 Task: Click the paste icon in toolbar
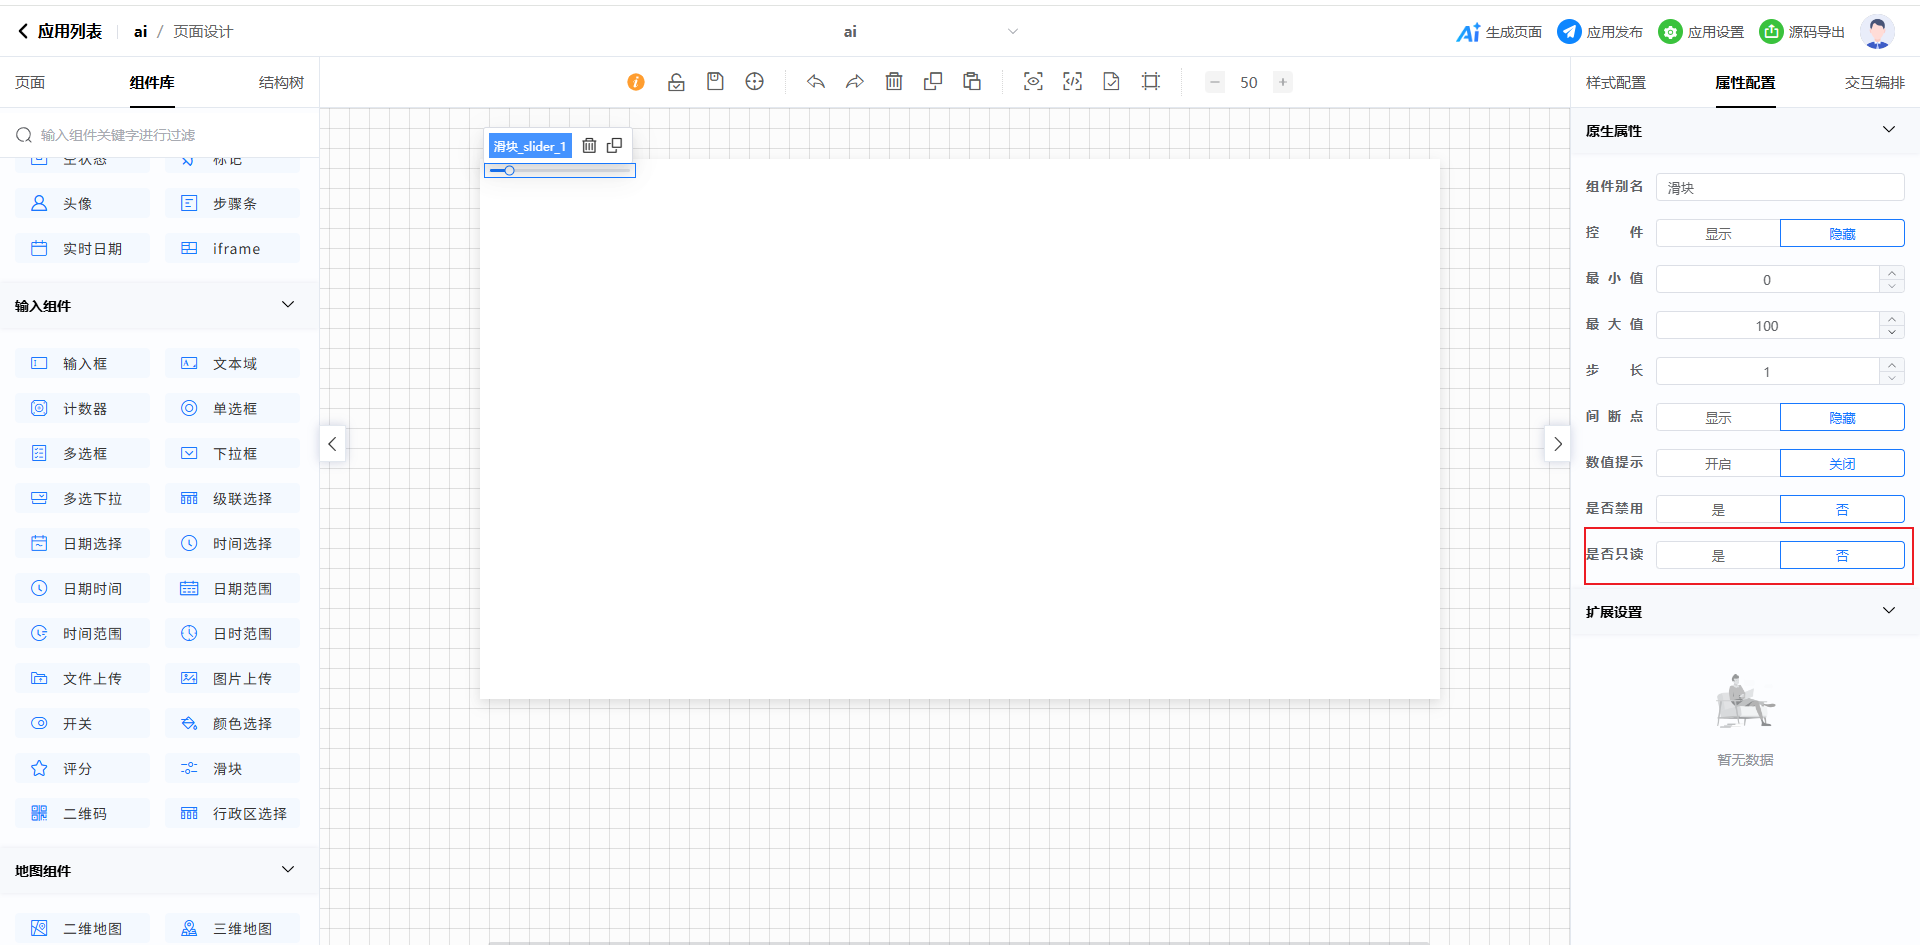click(x=972, y=82)
